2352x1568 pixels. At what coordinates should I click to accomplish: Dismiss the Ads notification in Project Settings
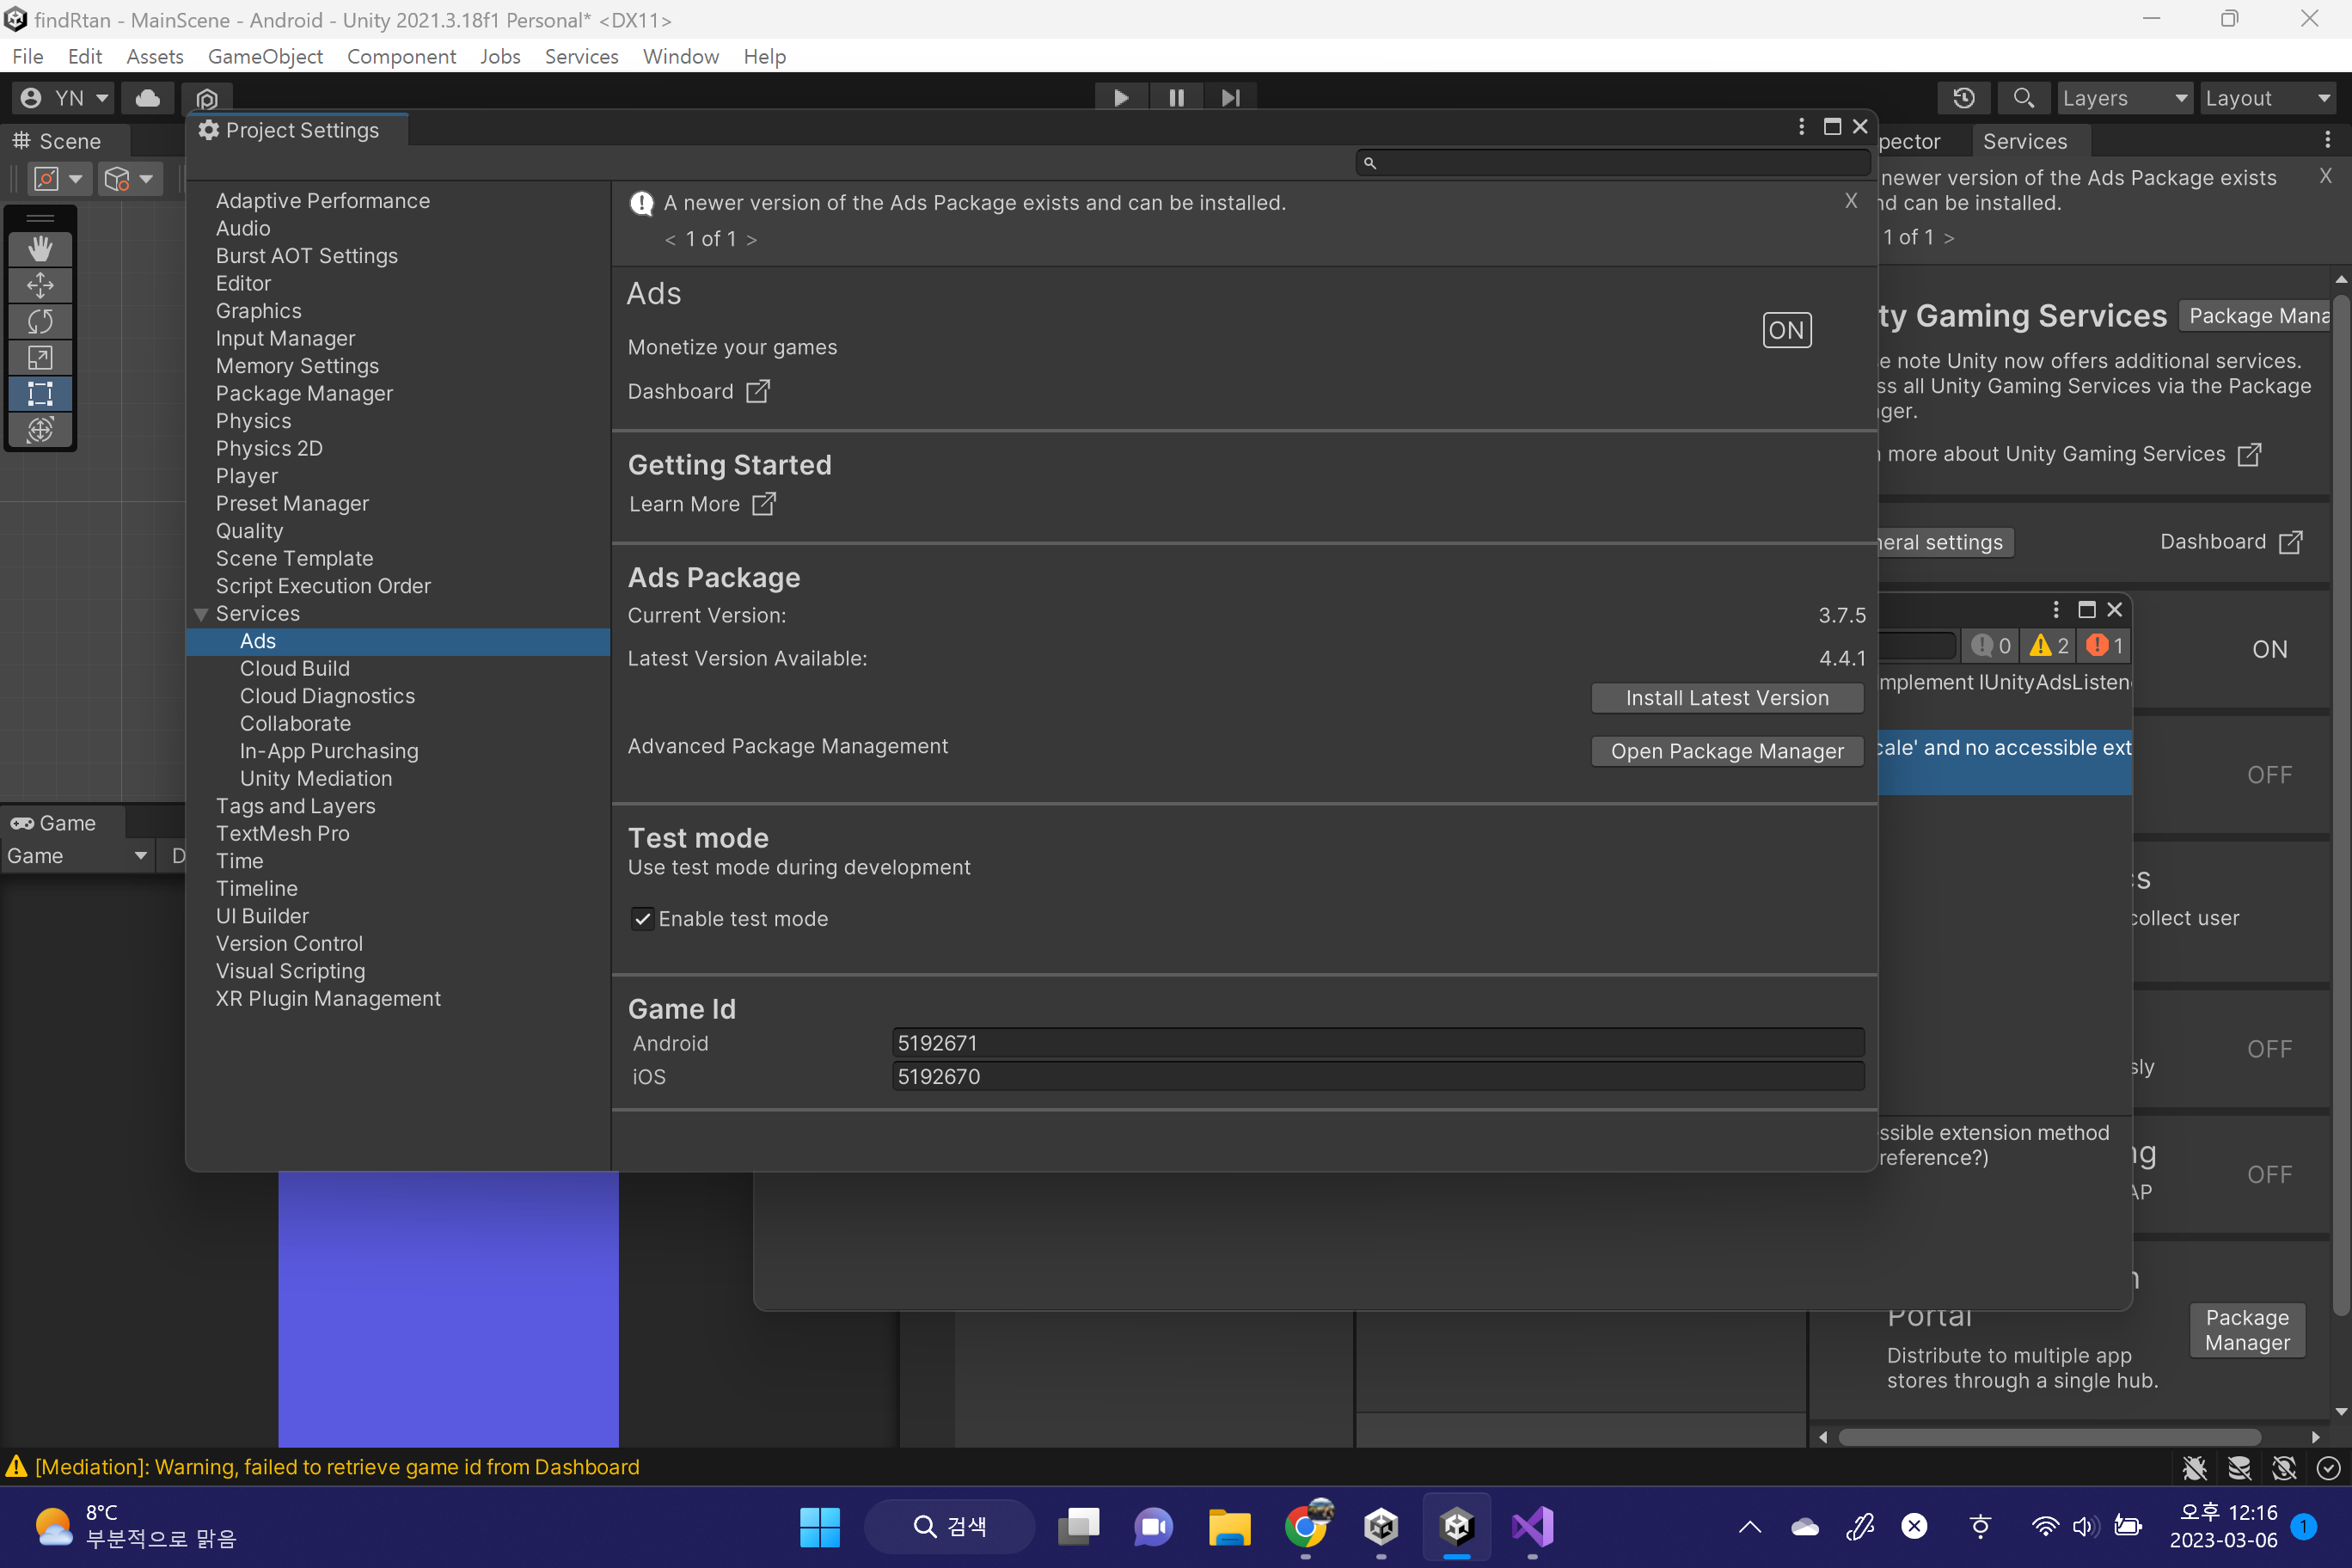(1851, 201)
